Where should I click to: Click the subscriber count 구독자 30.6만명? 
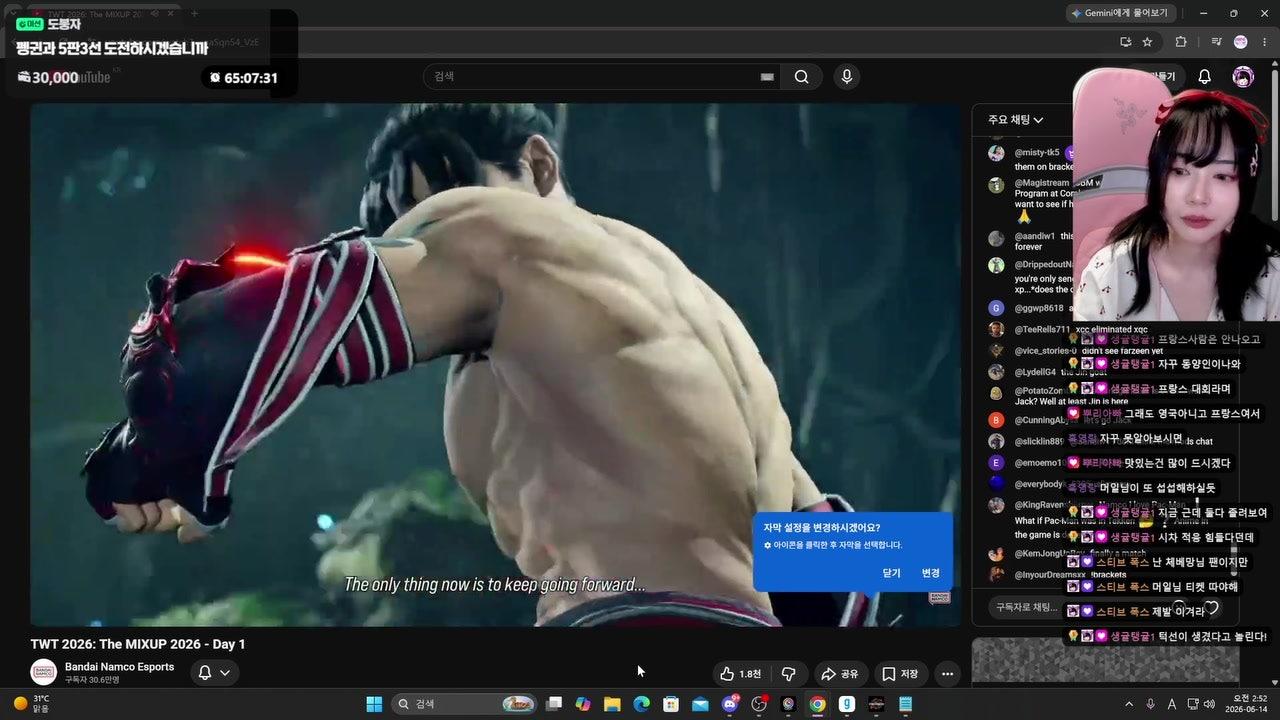[92, 680]
